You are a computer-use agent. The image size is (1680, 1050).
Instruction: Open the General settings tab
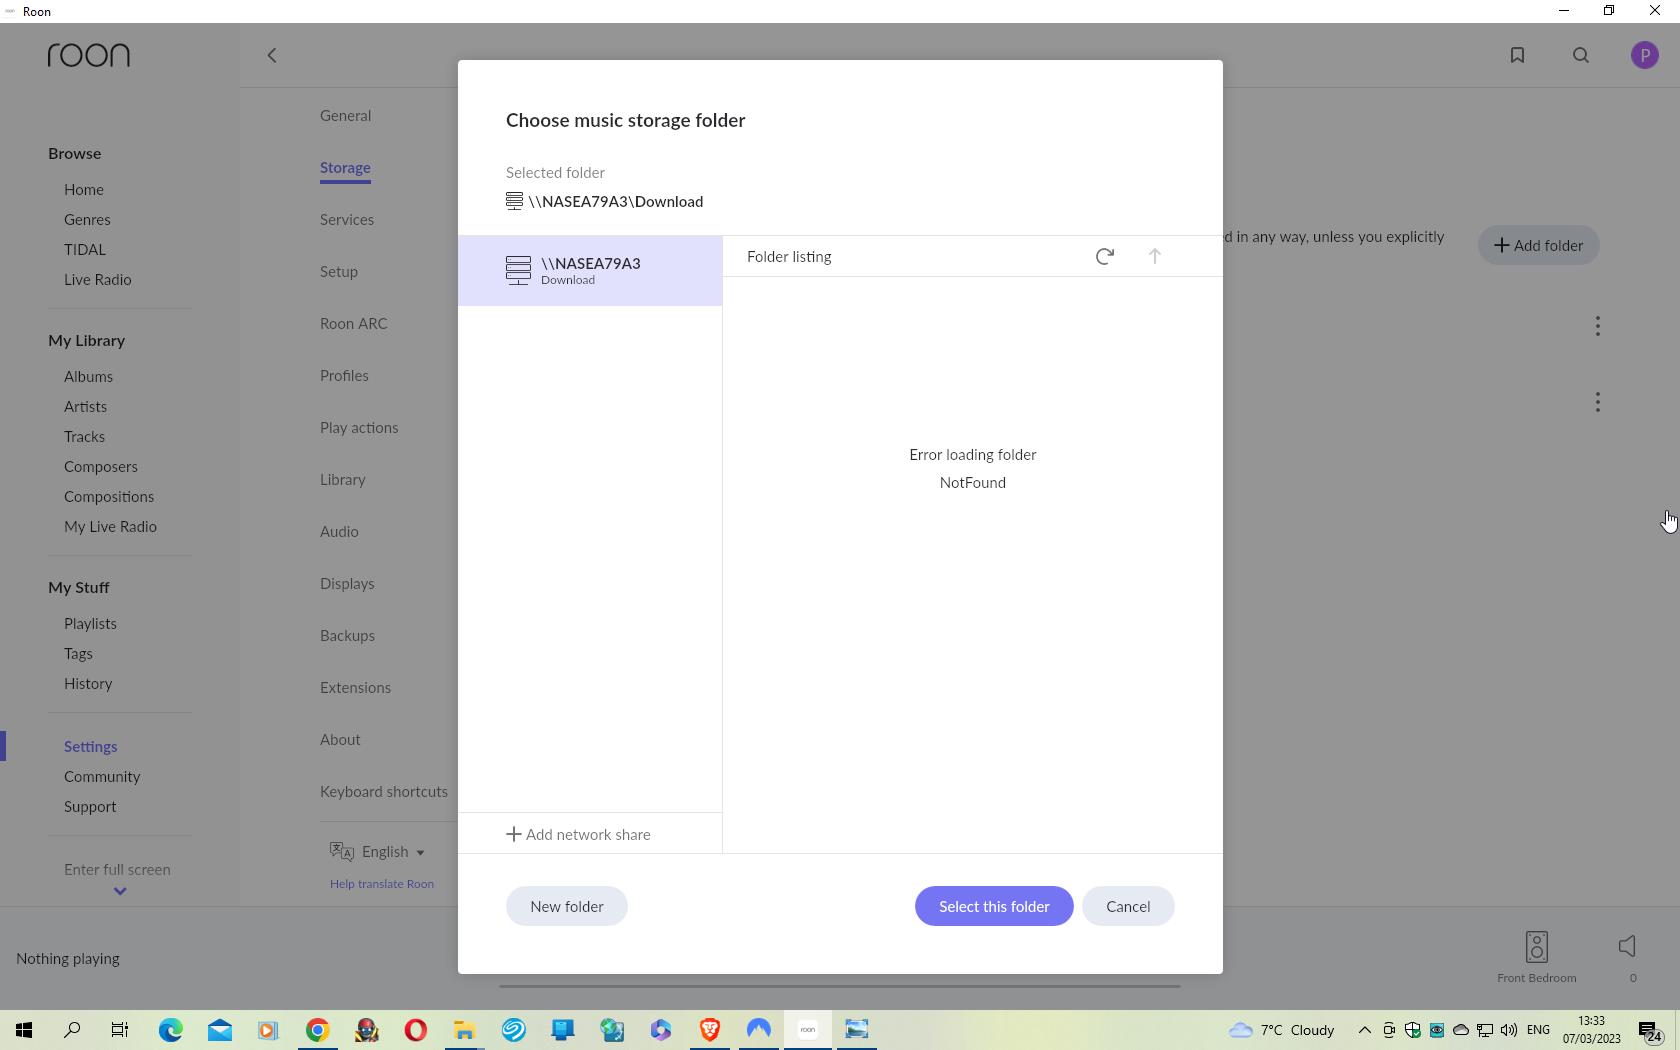click(x=345, y=115)
